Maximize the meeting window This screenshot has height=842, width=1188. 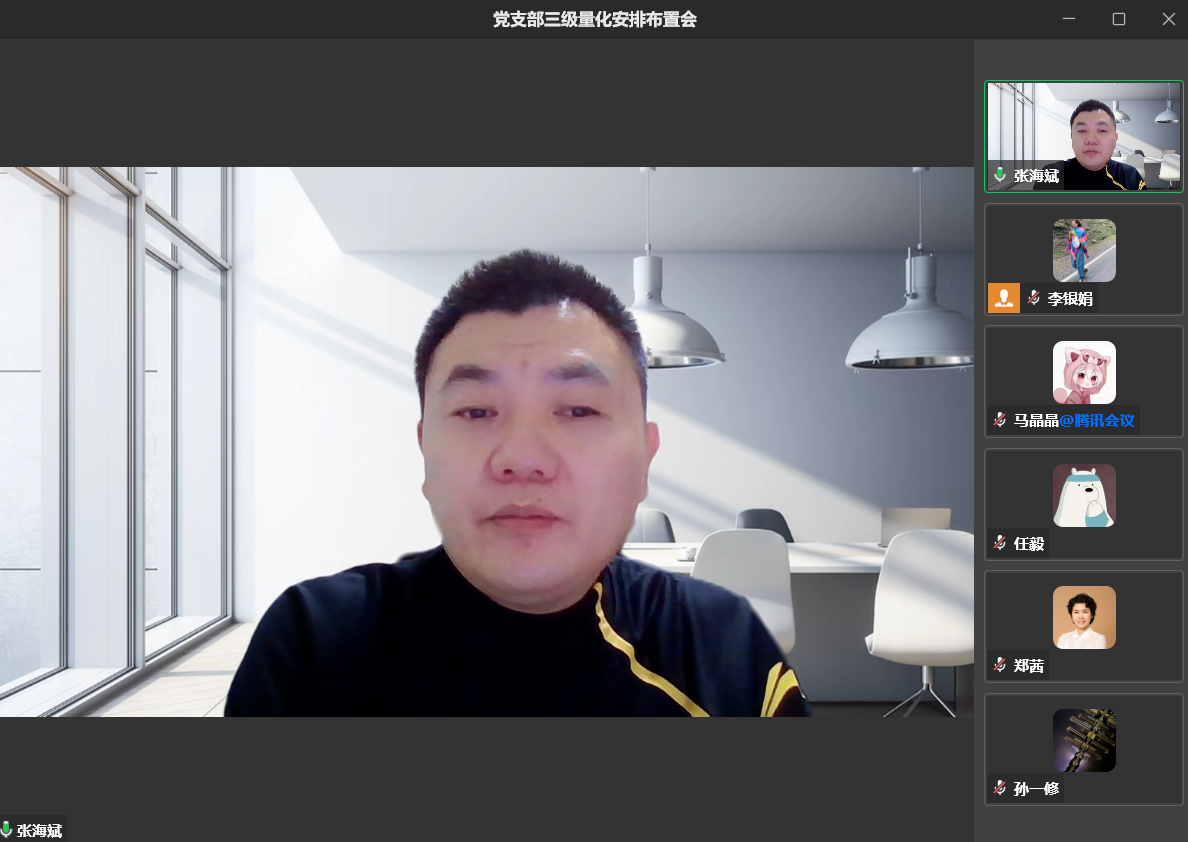click(x=1119, y=19)
